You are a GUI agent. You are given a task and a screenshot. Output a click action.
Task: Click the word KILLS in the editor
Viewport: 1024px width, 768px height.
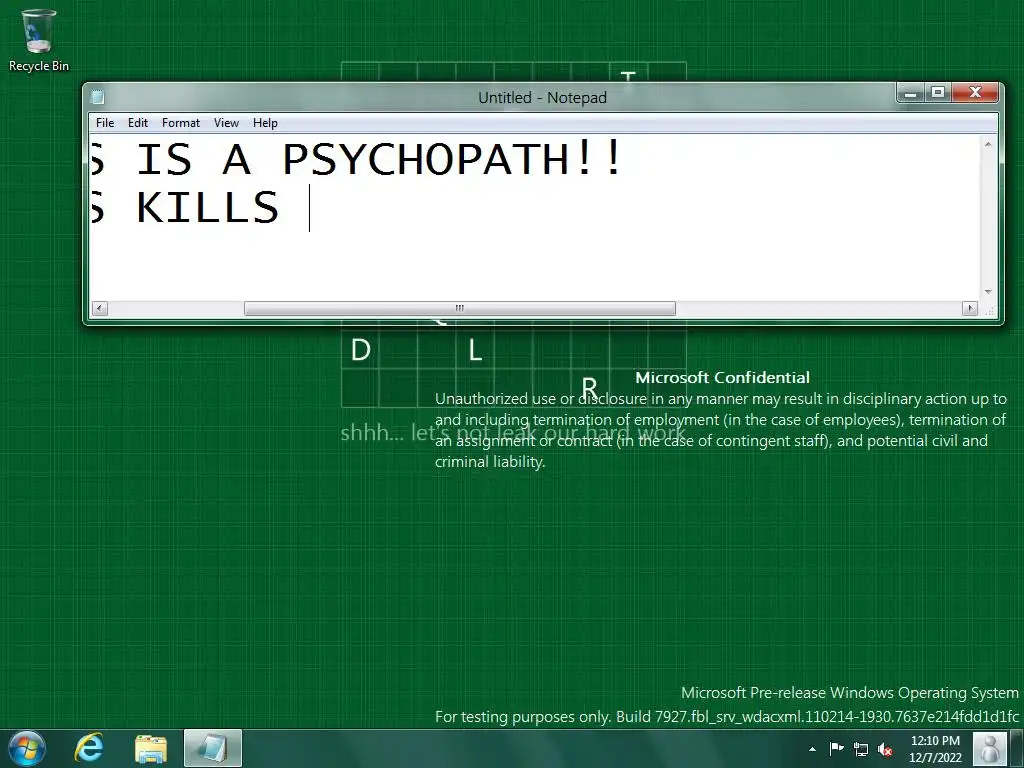pyautogui.click(x=208, y=208)
